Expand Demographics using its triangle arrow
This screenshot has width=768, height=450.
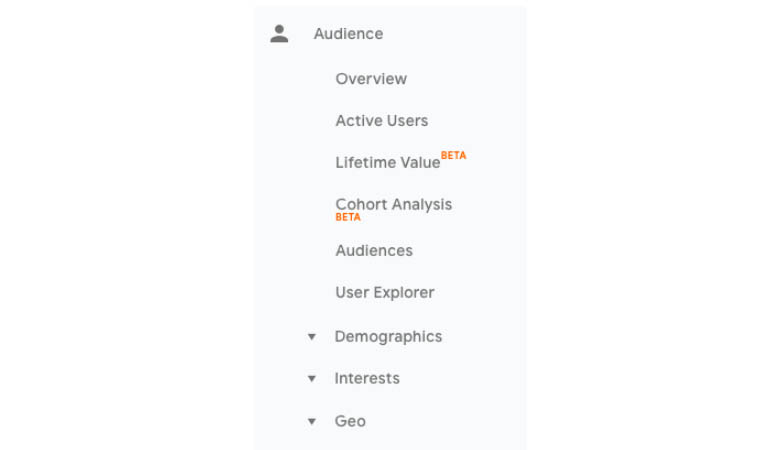click(x=312, y=337)
